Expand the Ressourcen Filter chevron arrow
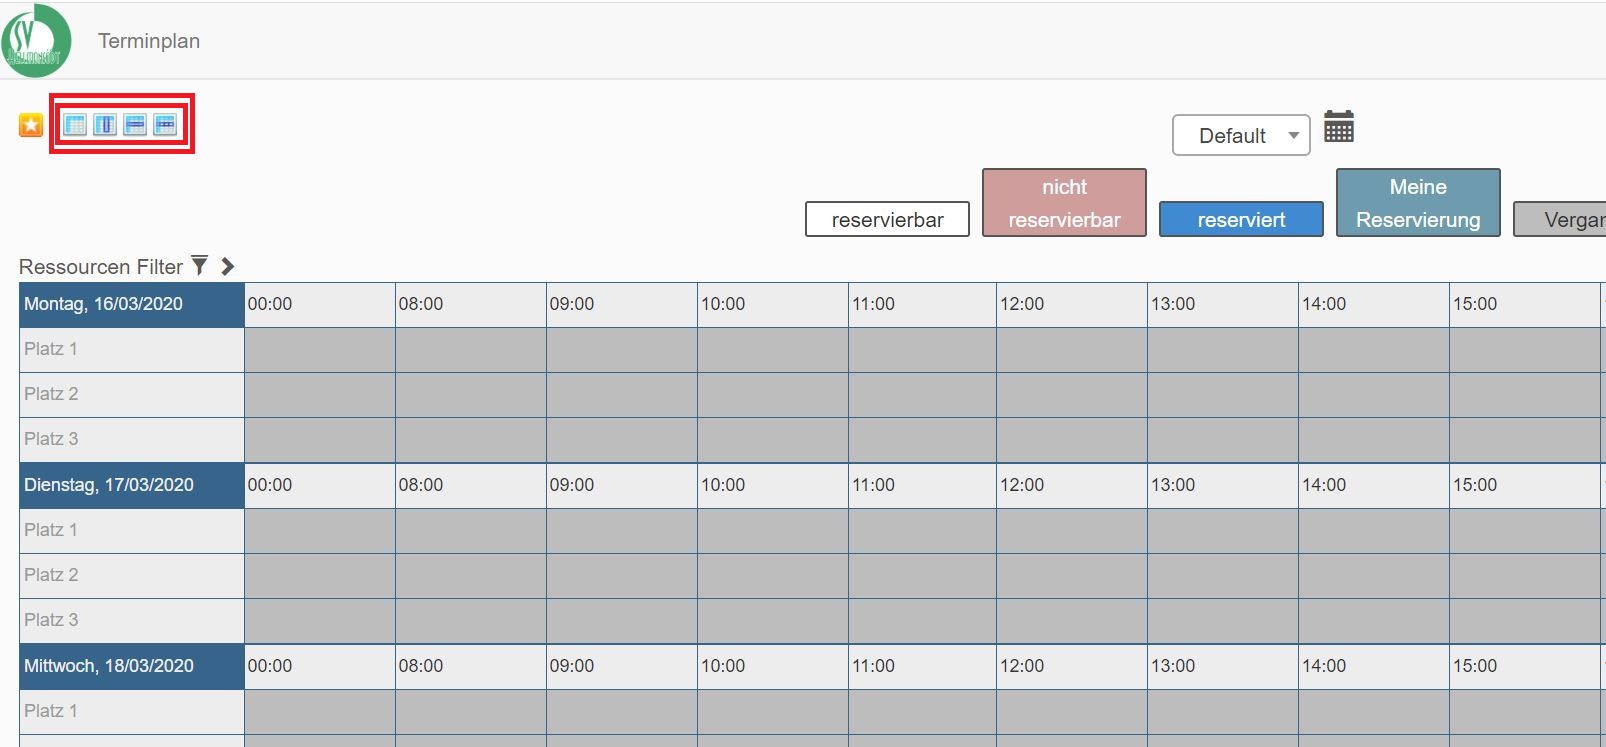Viewport: 1606px width, 747px height. pyautogui.click(x=228, y=266)
